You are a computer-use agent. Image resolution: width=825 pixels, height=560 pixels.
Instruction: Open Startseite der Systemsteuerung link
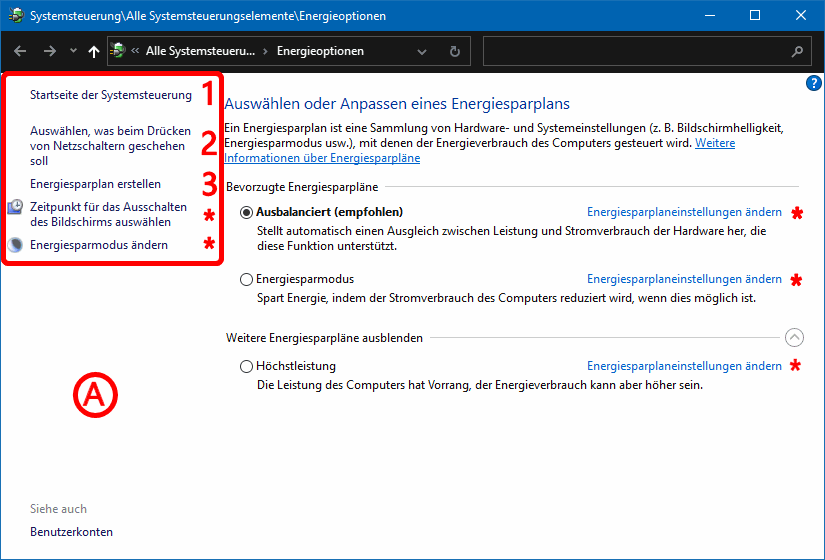click(x=110, y=96)
